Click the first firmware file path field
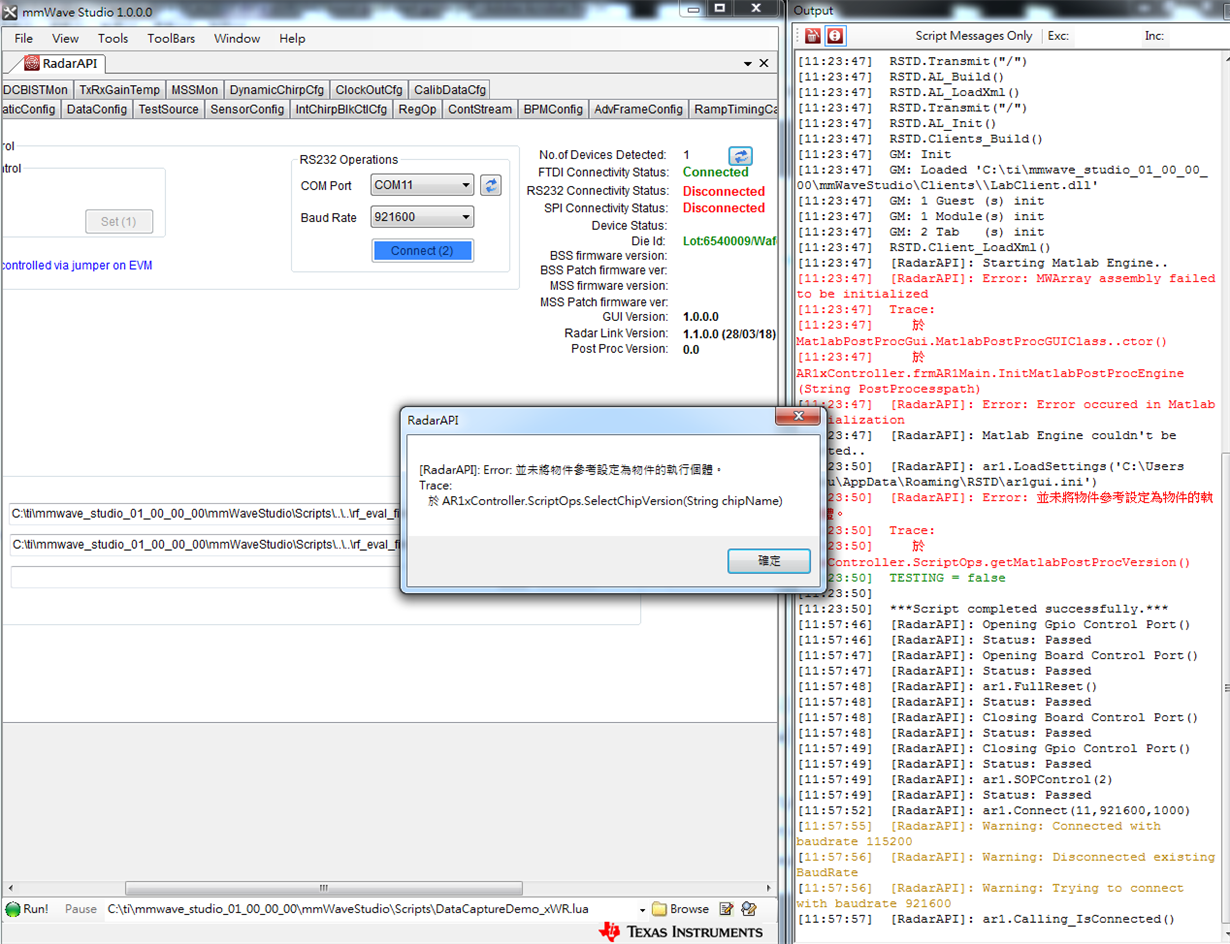Screen dimensions: 1230x944 pyautogui.click(x=205, y=515)
